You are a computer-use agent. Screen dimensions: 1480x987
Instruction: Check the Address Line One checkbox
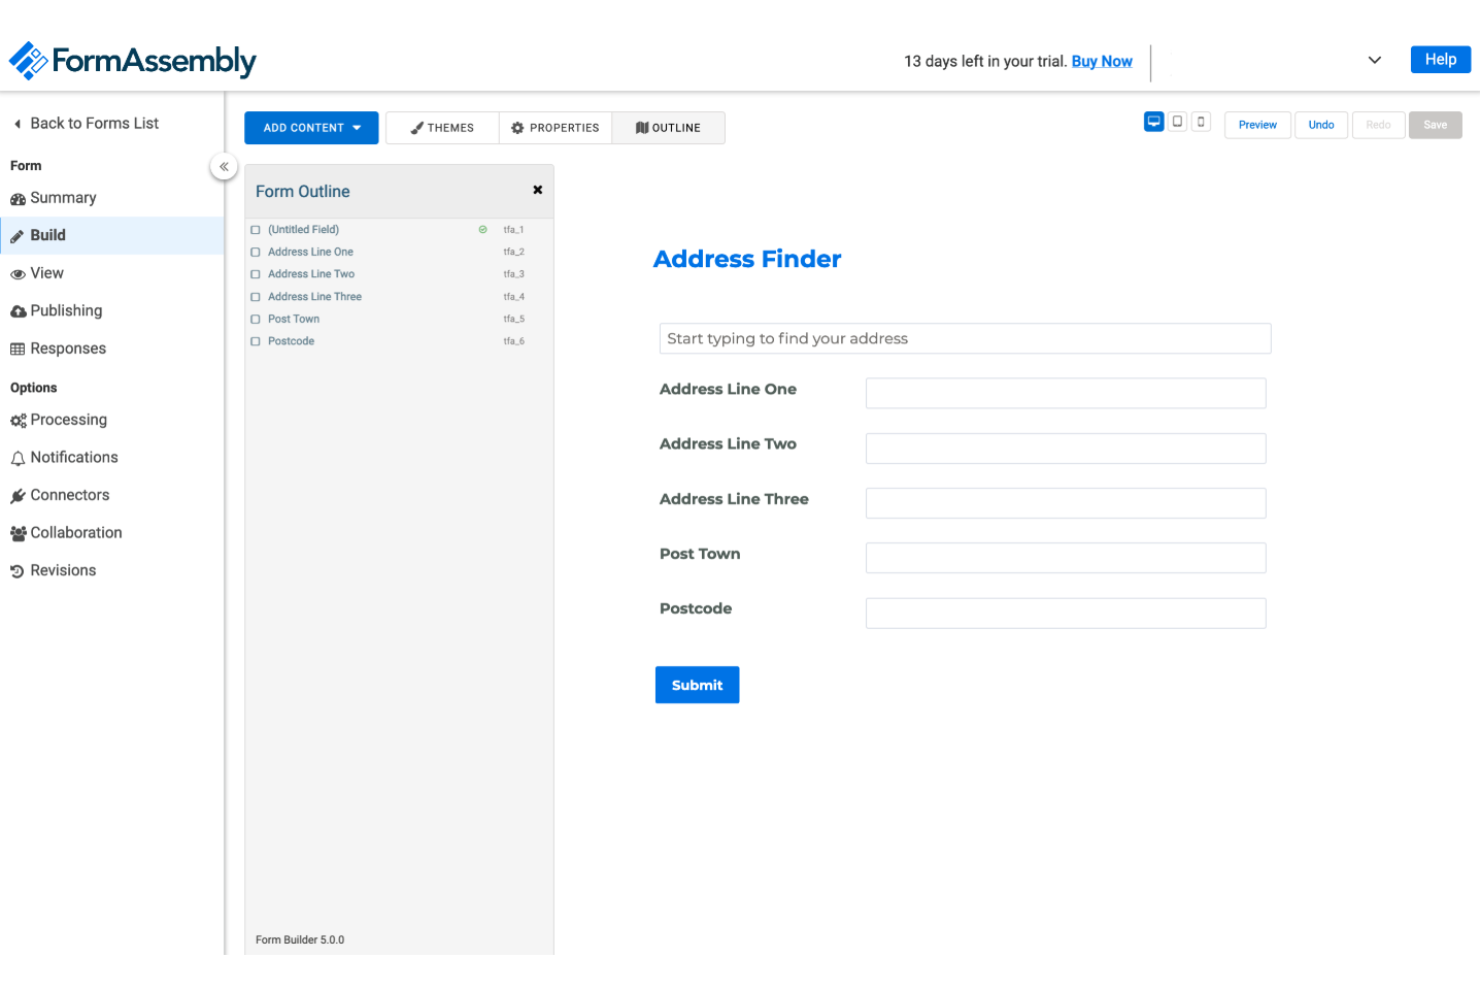(x=255, y=251)
